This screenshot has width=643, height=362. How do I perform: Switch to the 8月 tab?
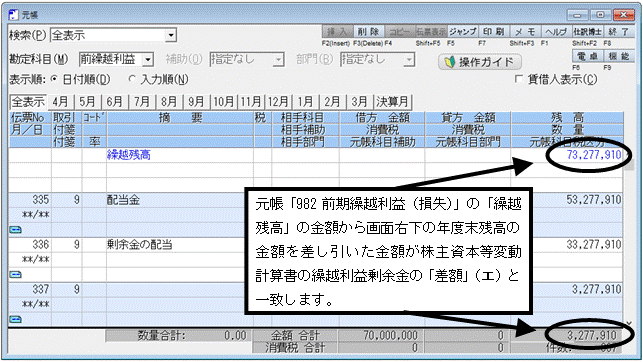point(169,101)
